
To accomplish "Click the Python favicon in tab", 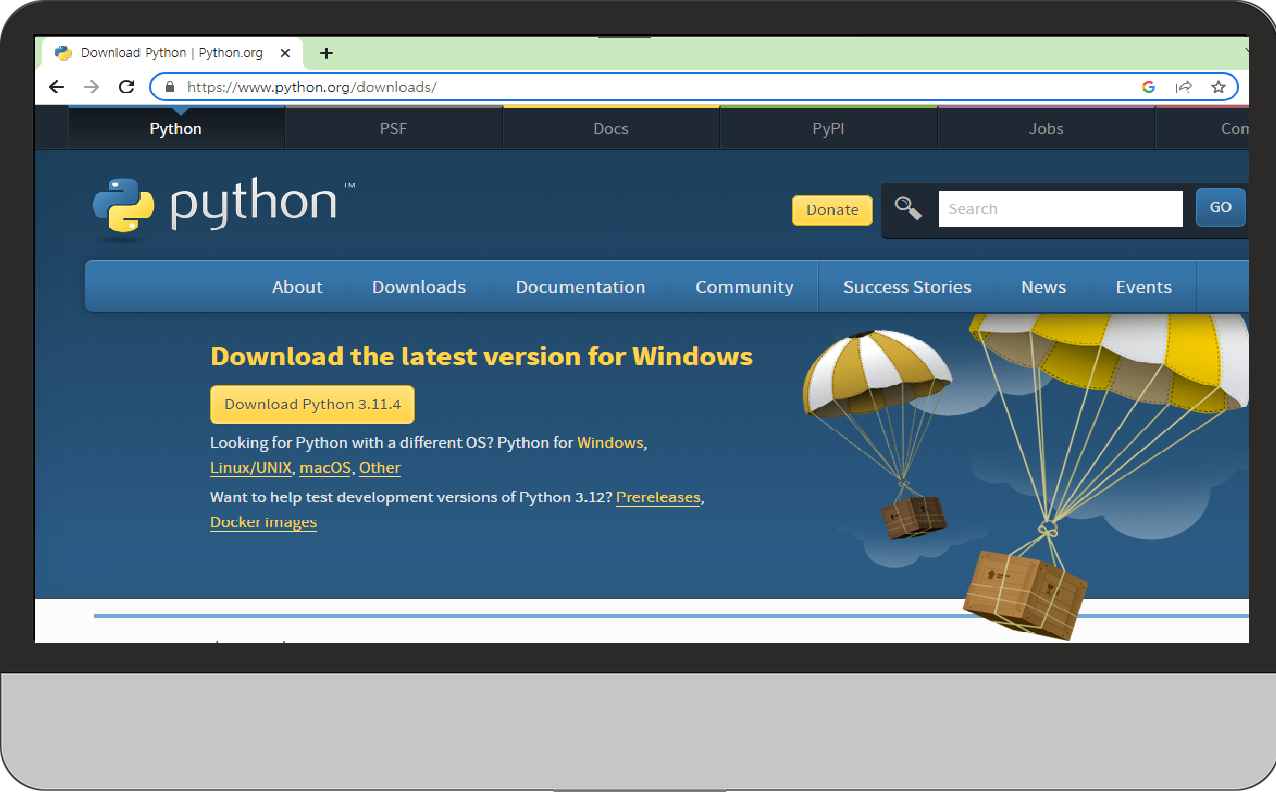I will coord(63,53).
